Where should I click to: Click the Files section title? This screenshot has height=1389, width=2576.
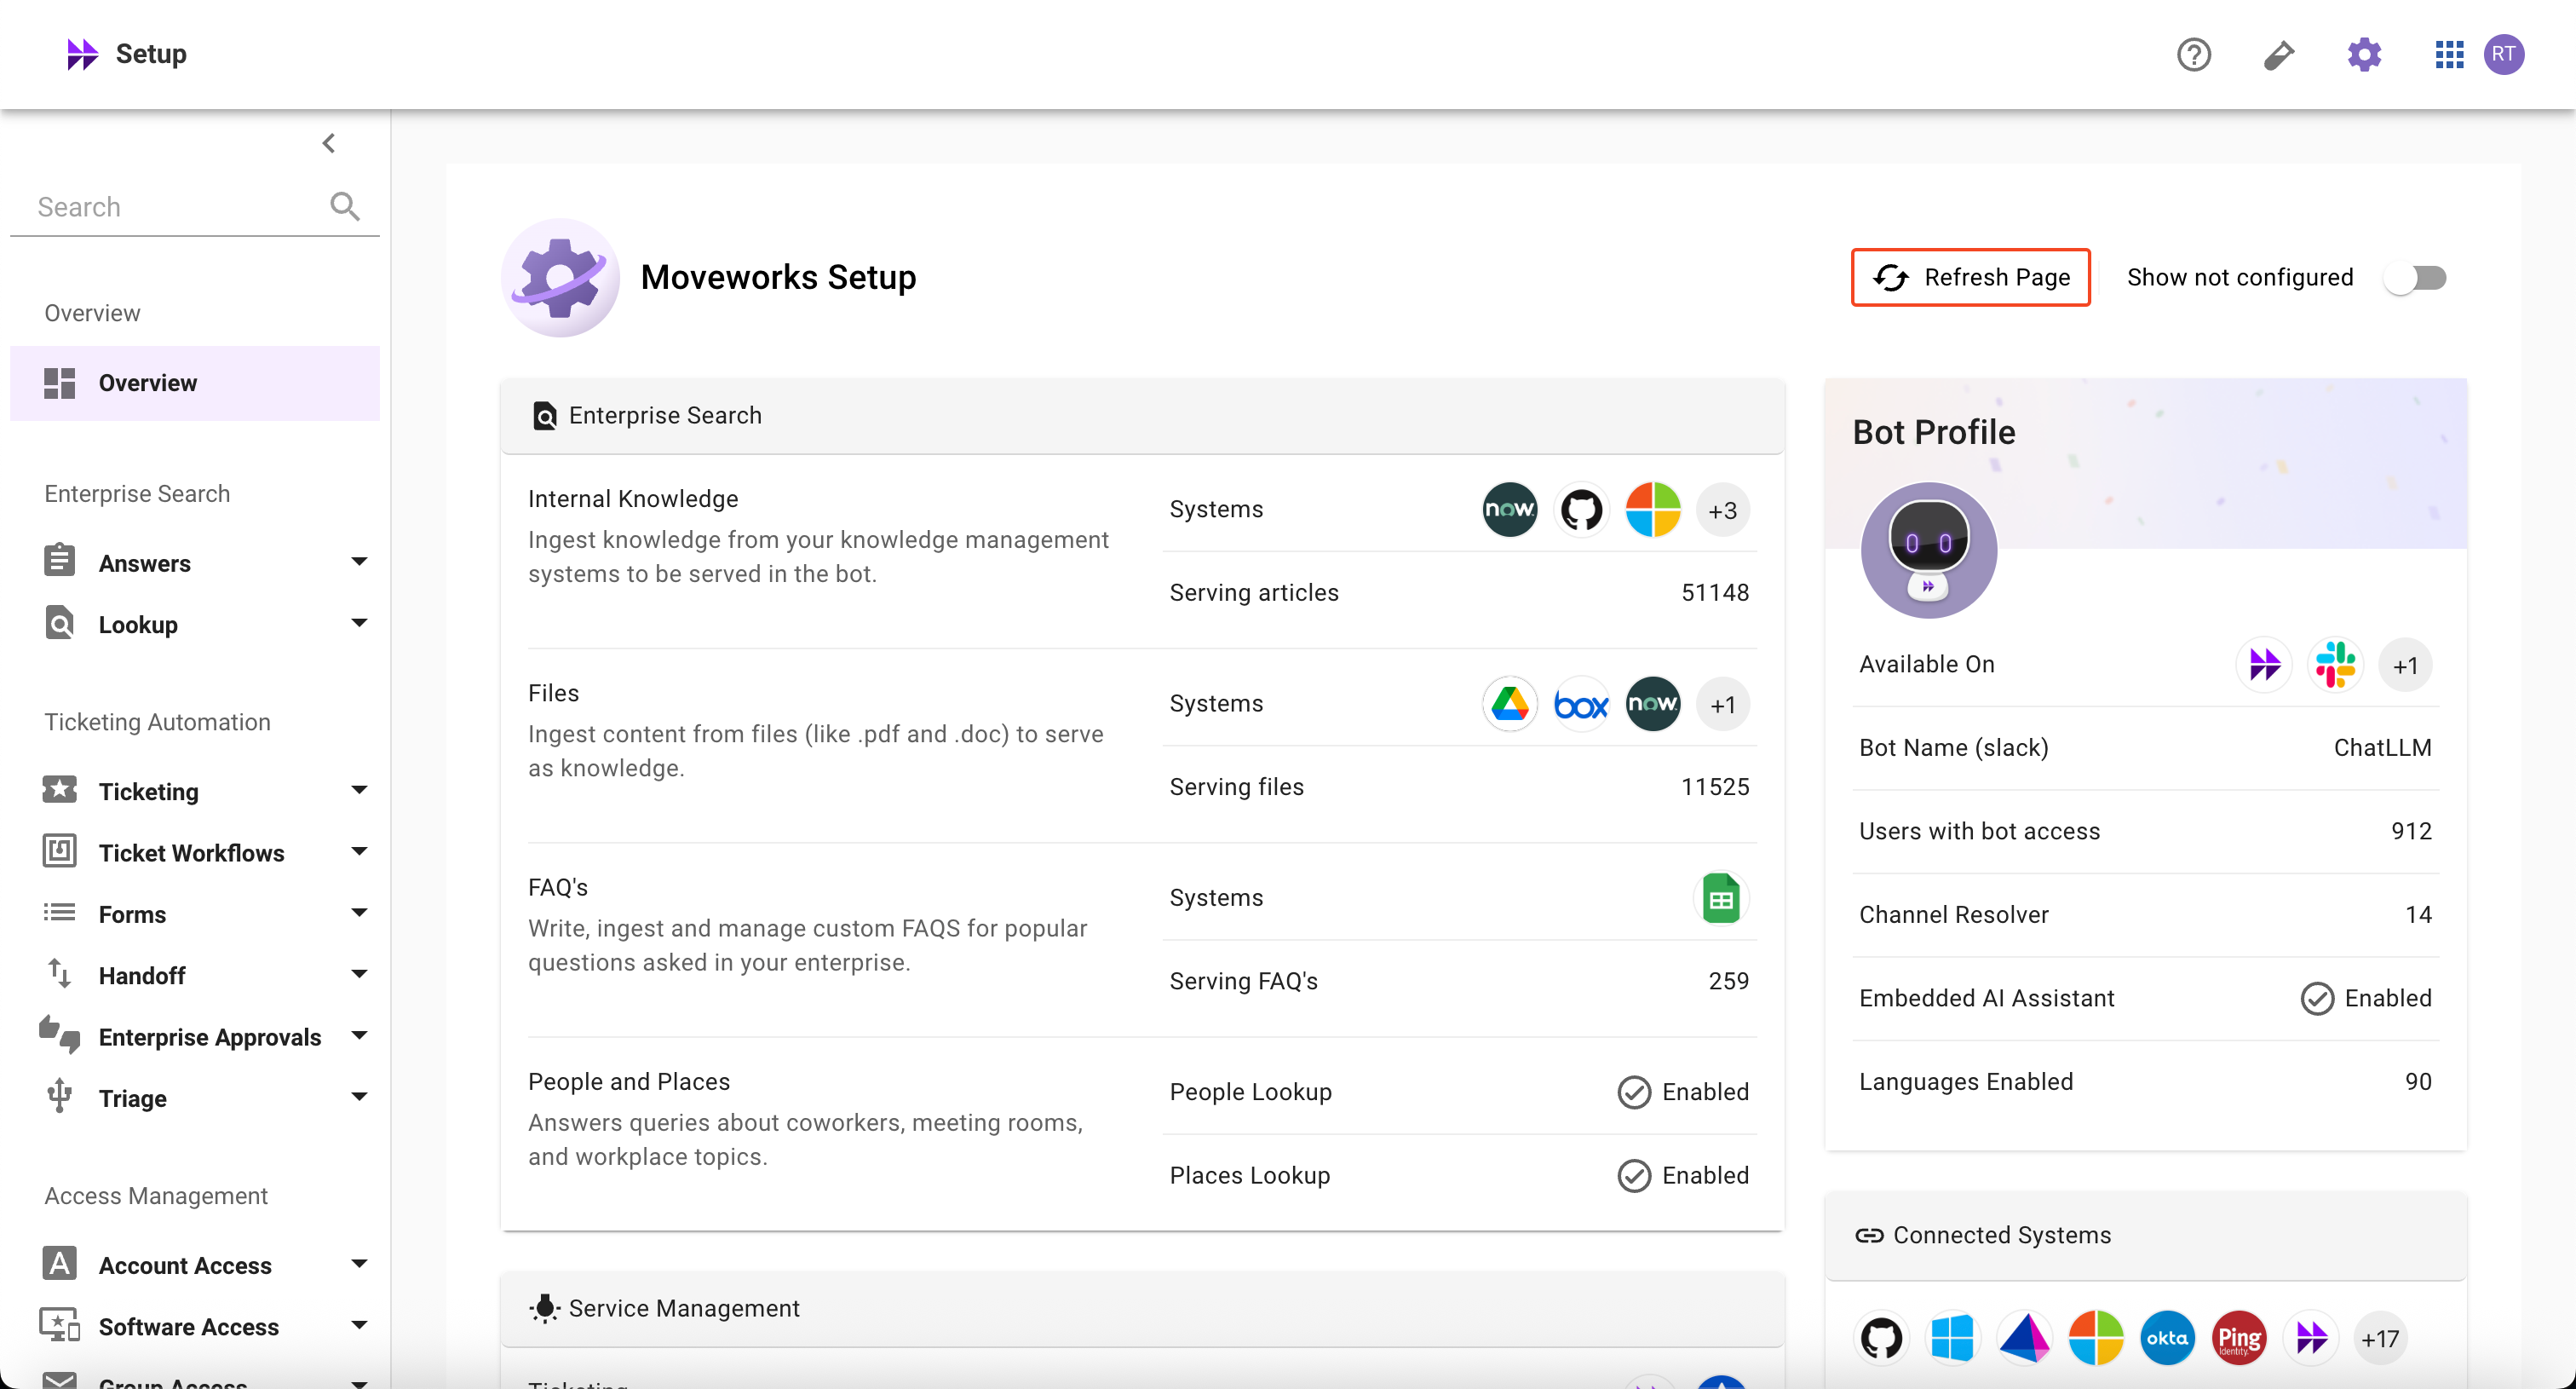(553, 693)
